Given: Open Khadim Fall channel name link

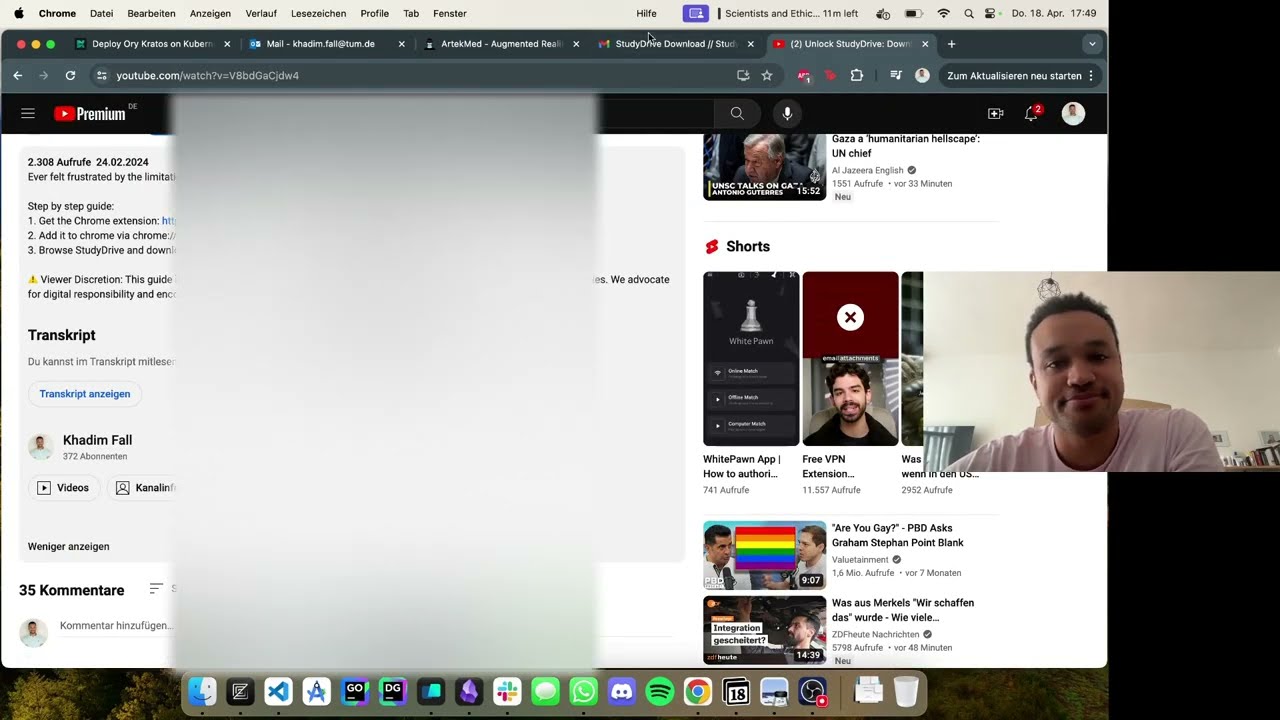Looking at the screenshot, I should point(97,440).
